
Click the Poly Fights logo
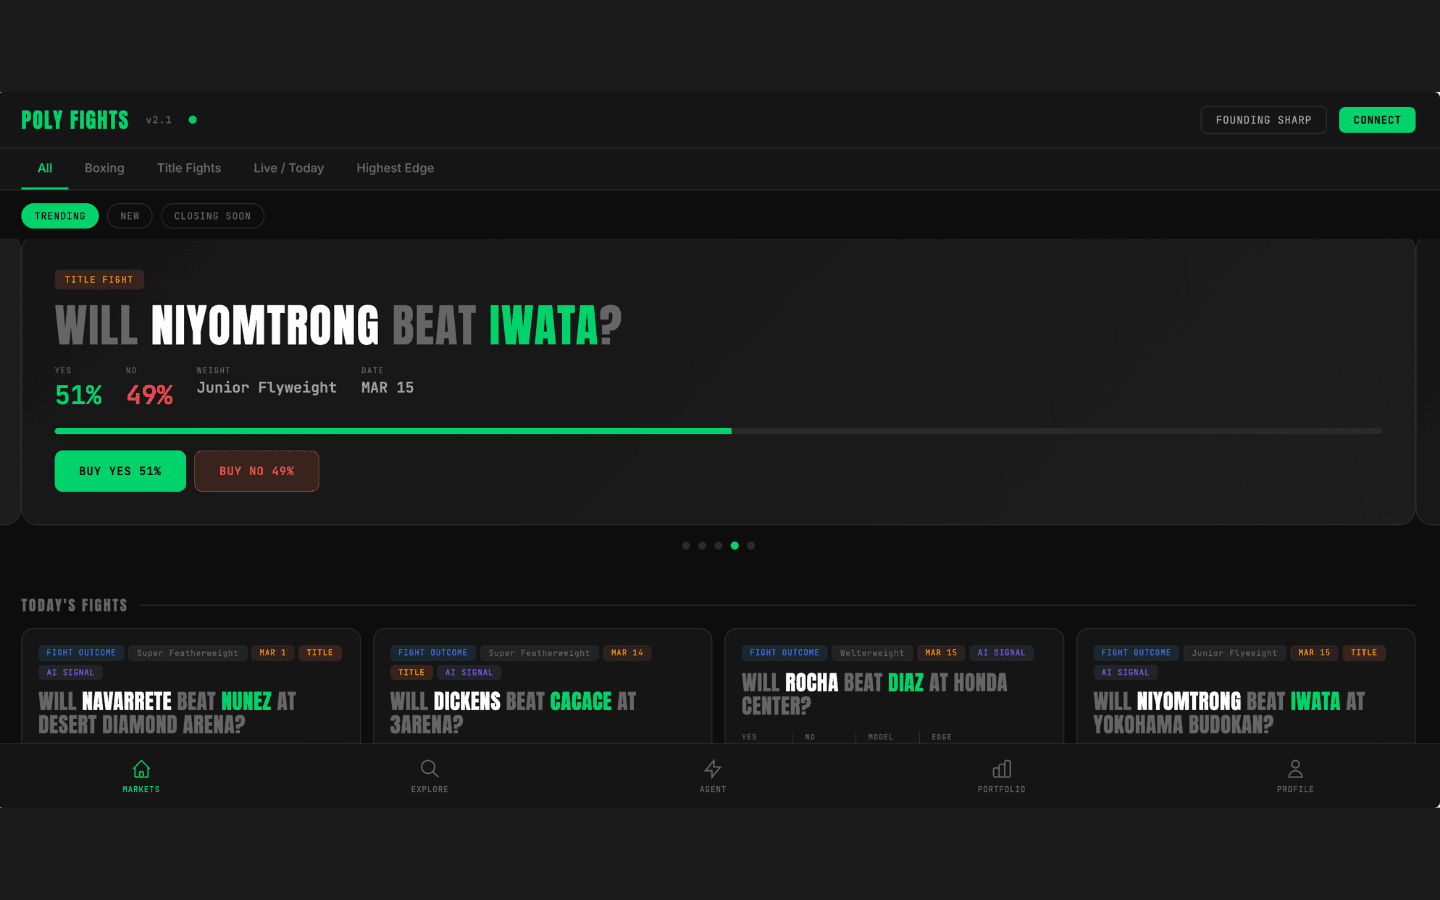coord(75,119)
